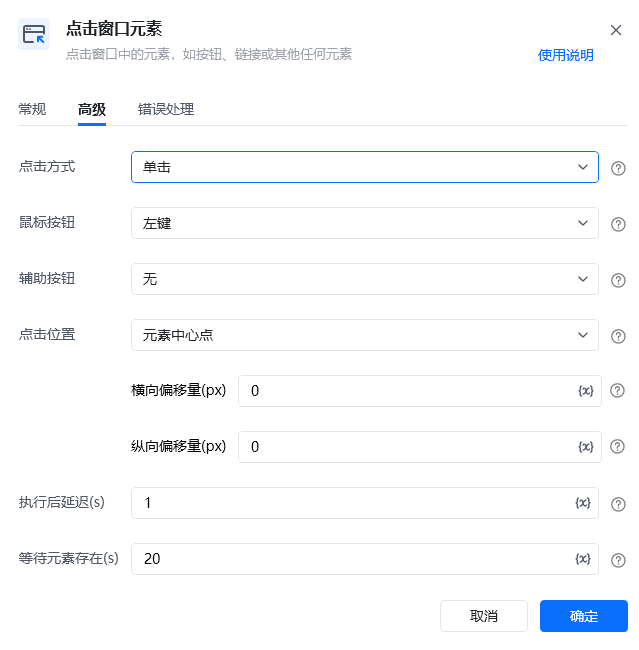Click the help icon for 等待元素存在

tap(618, 560)
